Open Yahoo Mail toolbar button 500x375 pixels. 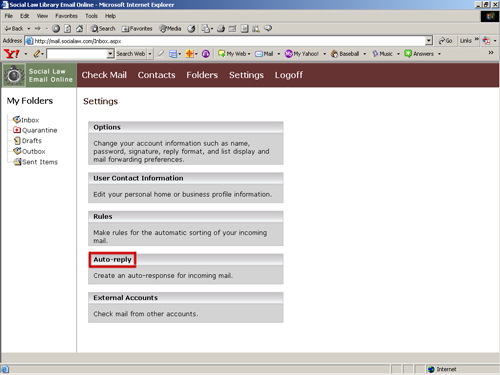[264, 54]
